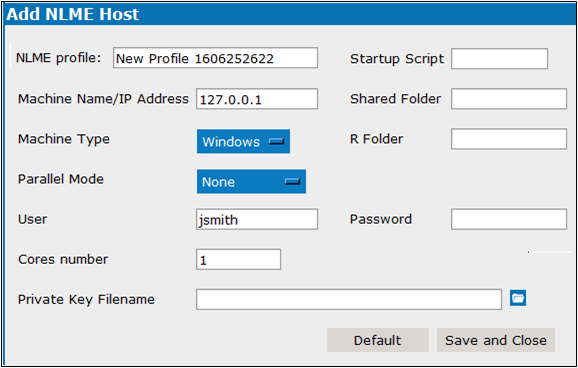
Task: Click the Password input field
Action: point(509,219)
